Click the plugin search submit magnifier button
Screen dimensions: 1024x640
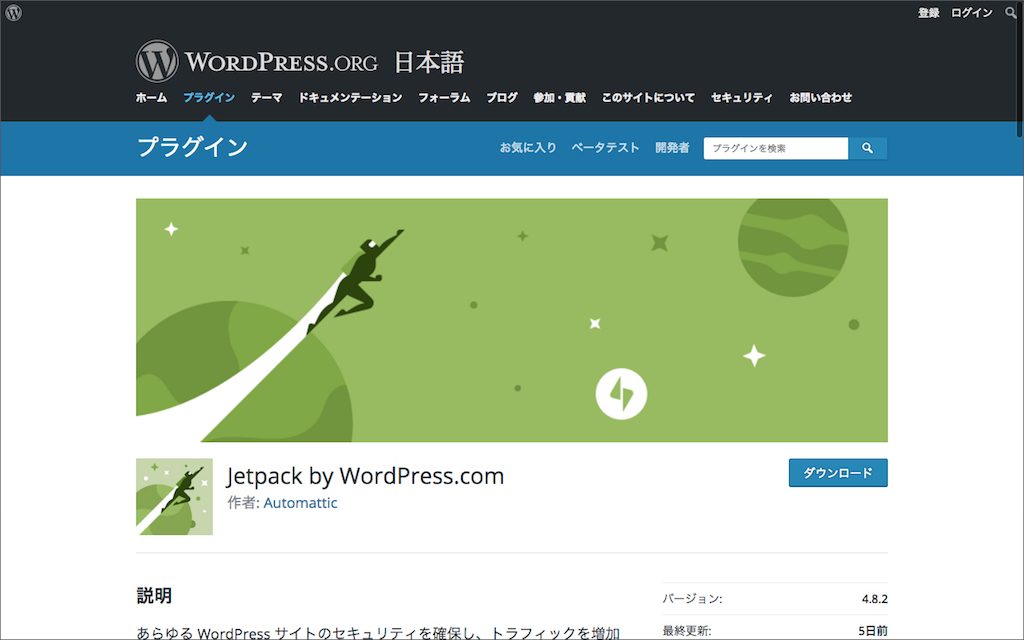[867, 148]
